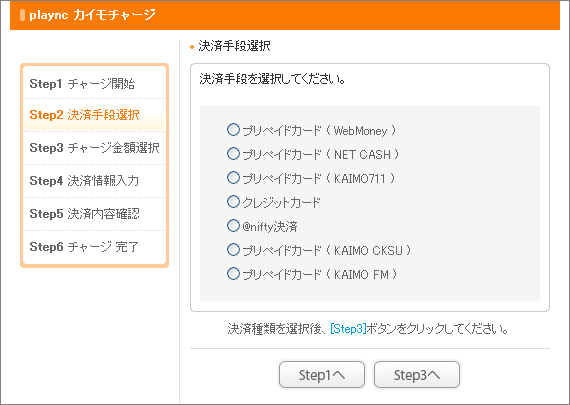The image size is (570, 405).
Task: Click the Step1へ back button
Action: (x=322, y=374)
